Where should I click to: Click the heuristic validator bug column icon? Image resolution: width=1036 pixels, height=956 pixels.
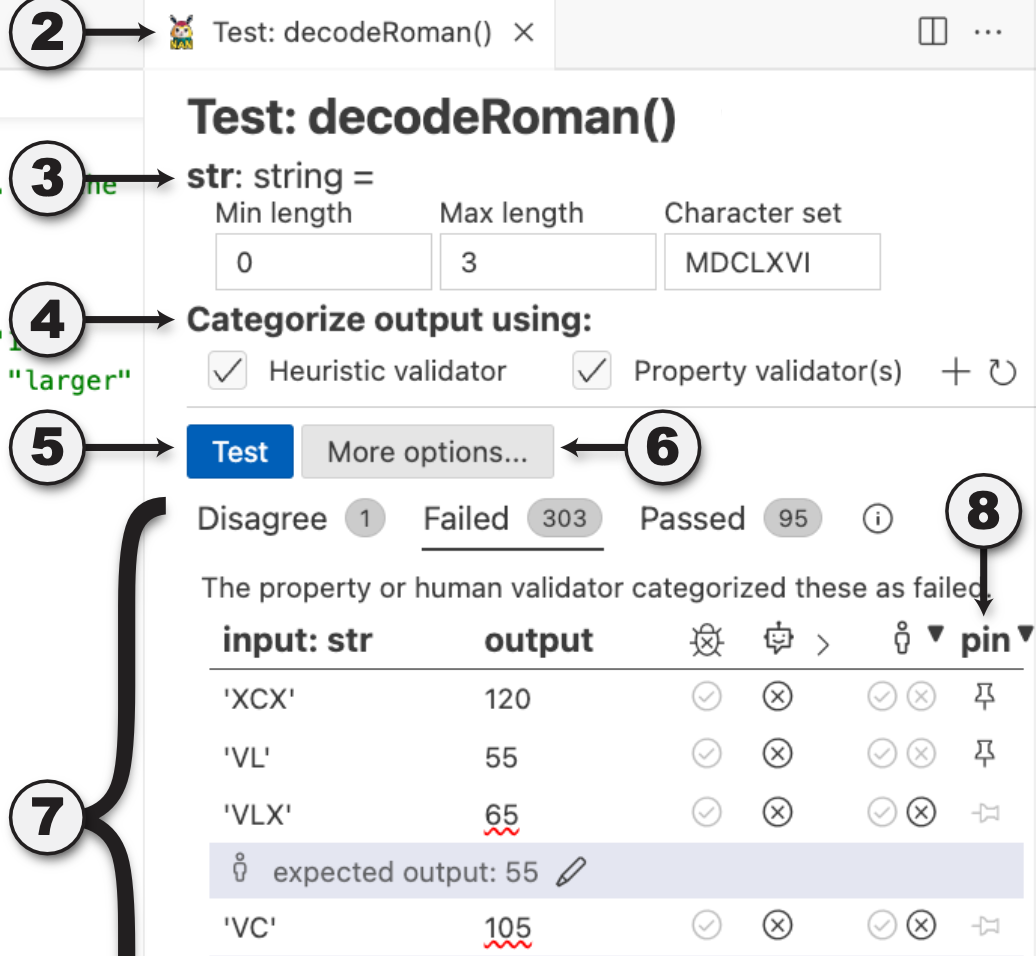tap(707, 640)
